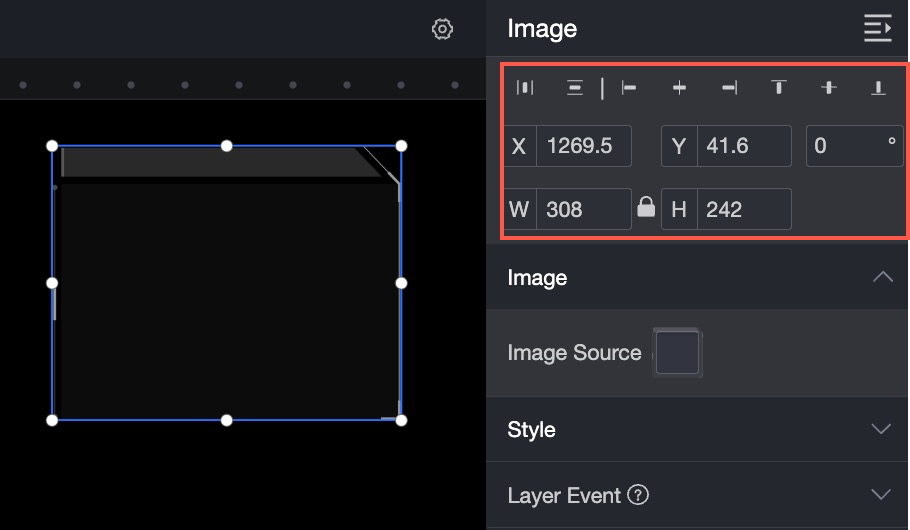
Task: Align layer to horizontal center
Action: point(679,88)
